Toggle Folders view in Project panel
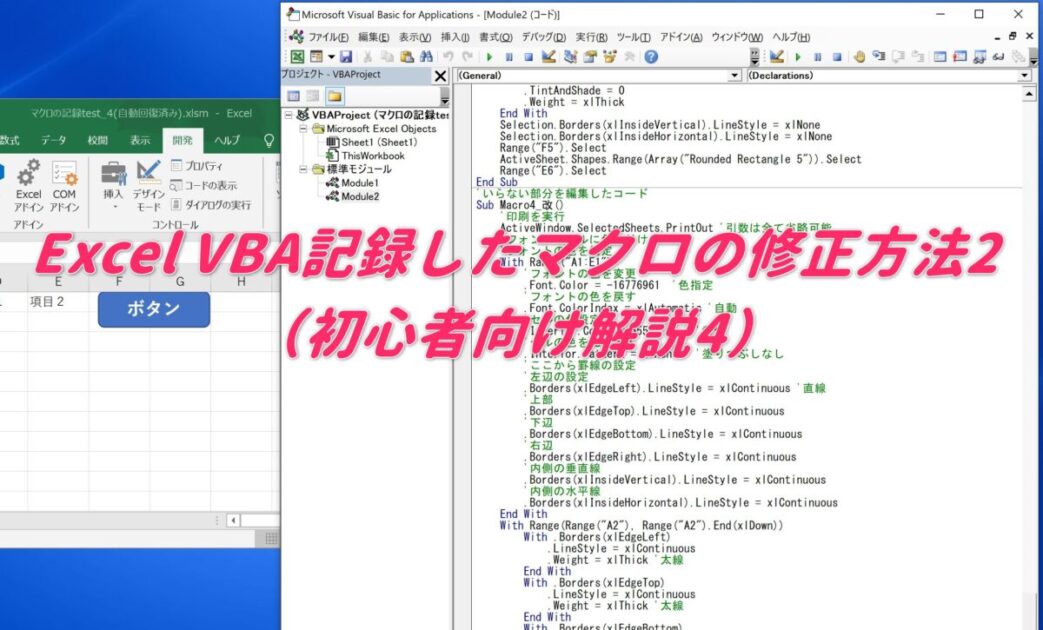Screen dimensions: 1043x630 [x=334, y=96]
